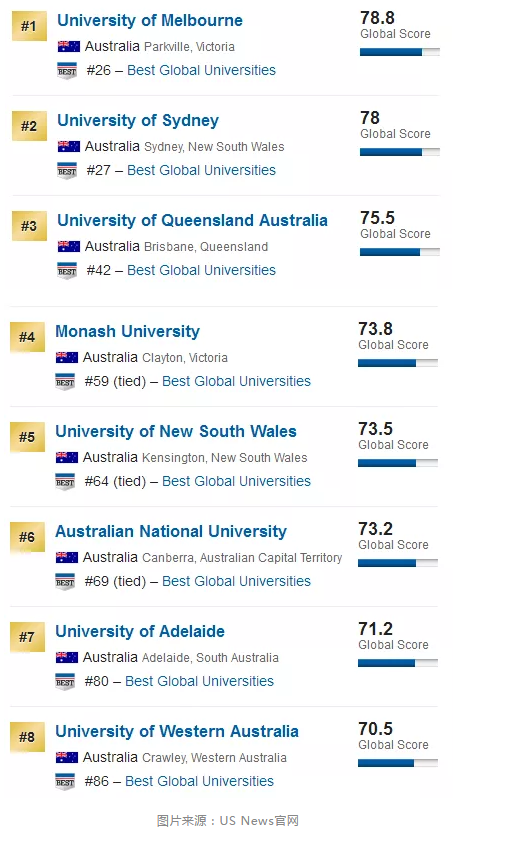Open the University of Melbourne link

(x=150, y=20)
